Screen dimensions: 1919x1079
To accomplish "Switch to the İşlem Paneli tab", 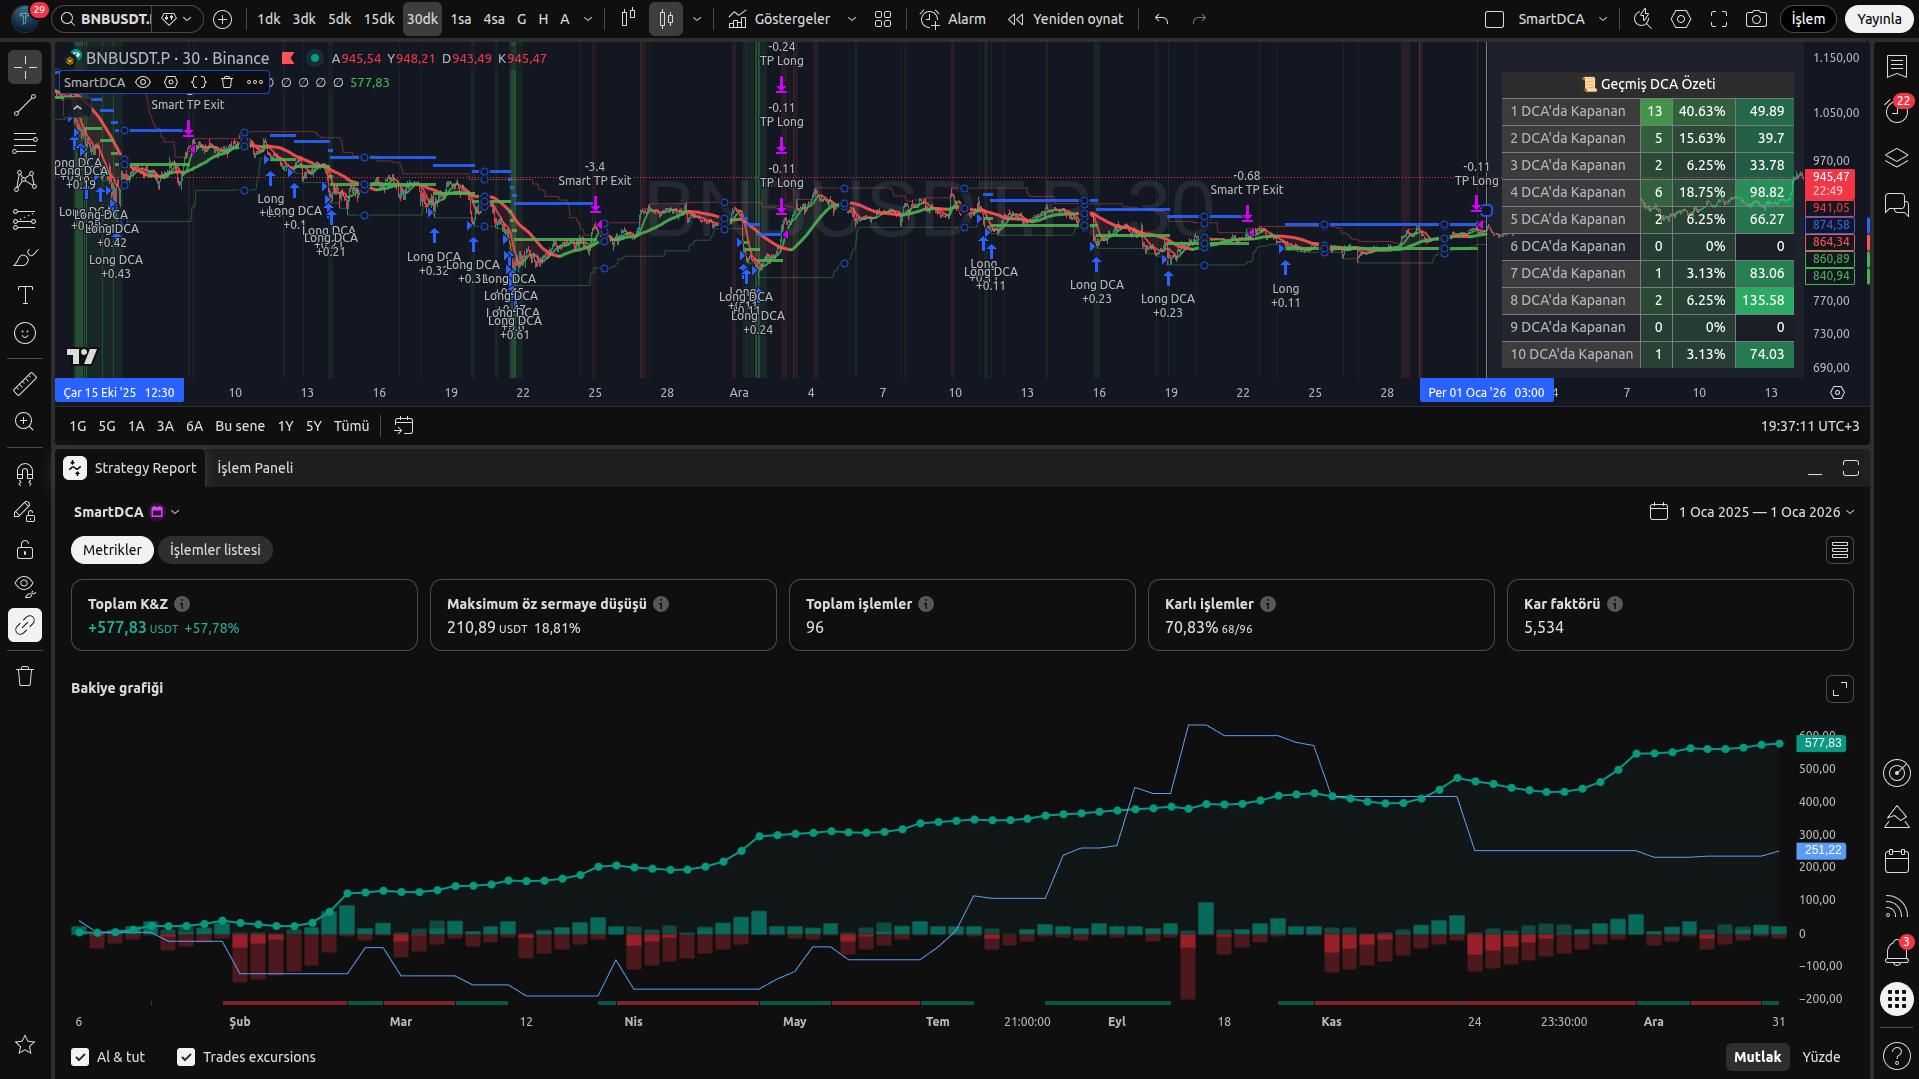I will point(255,468).
